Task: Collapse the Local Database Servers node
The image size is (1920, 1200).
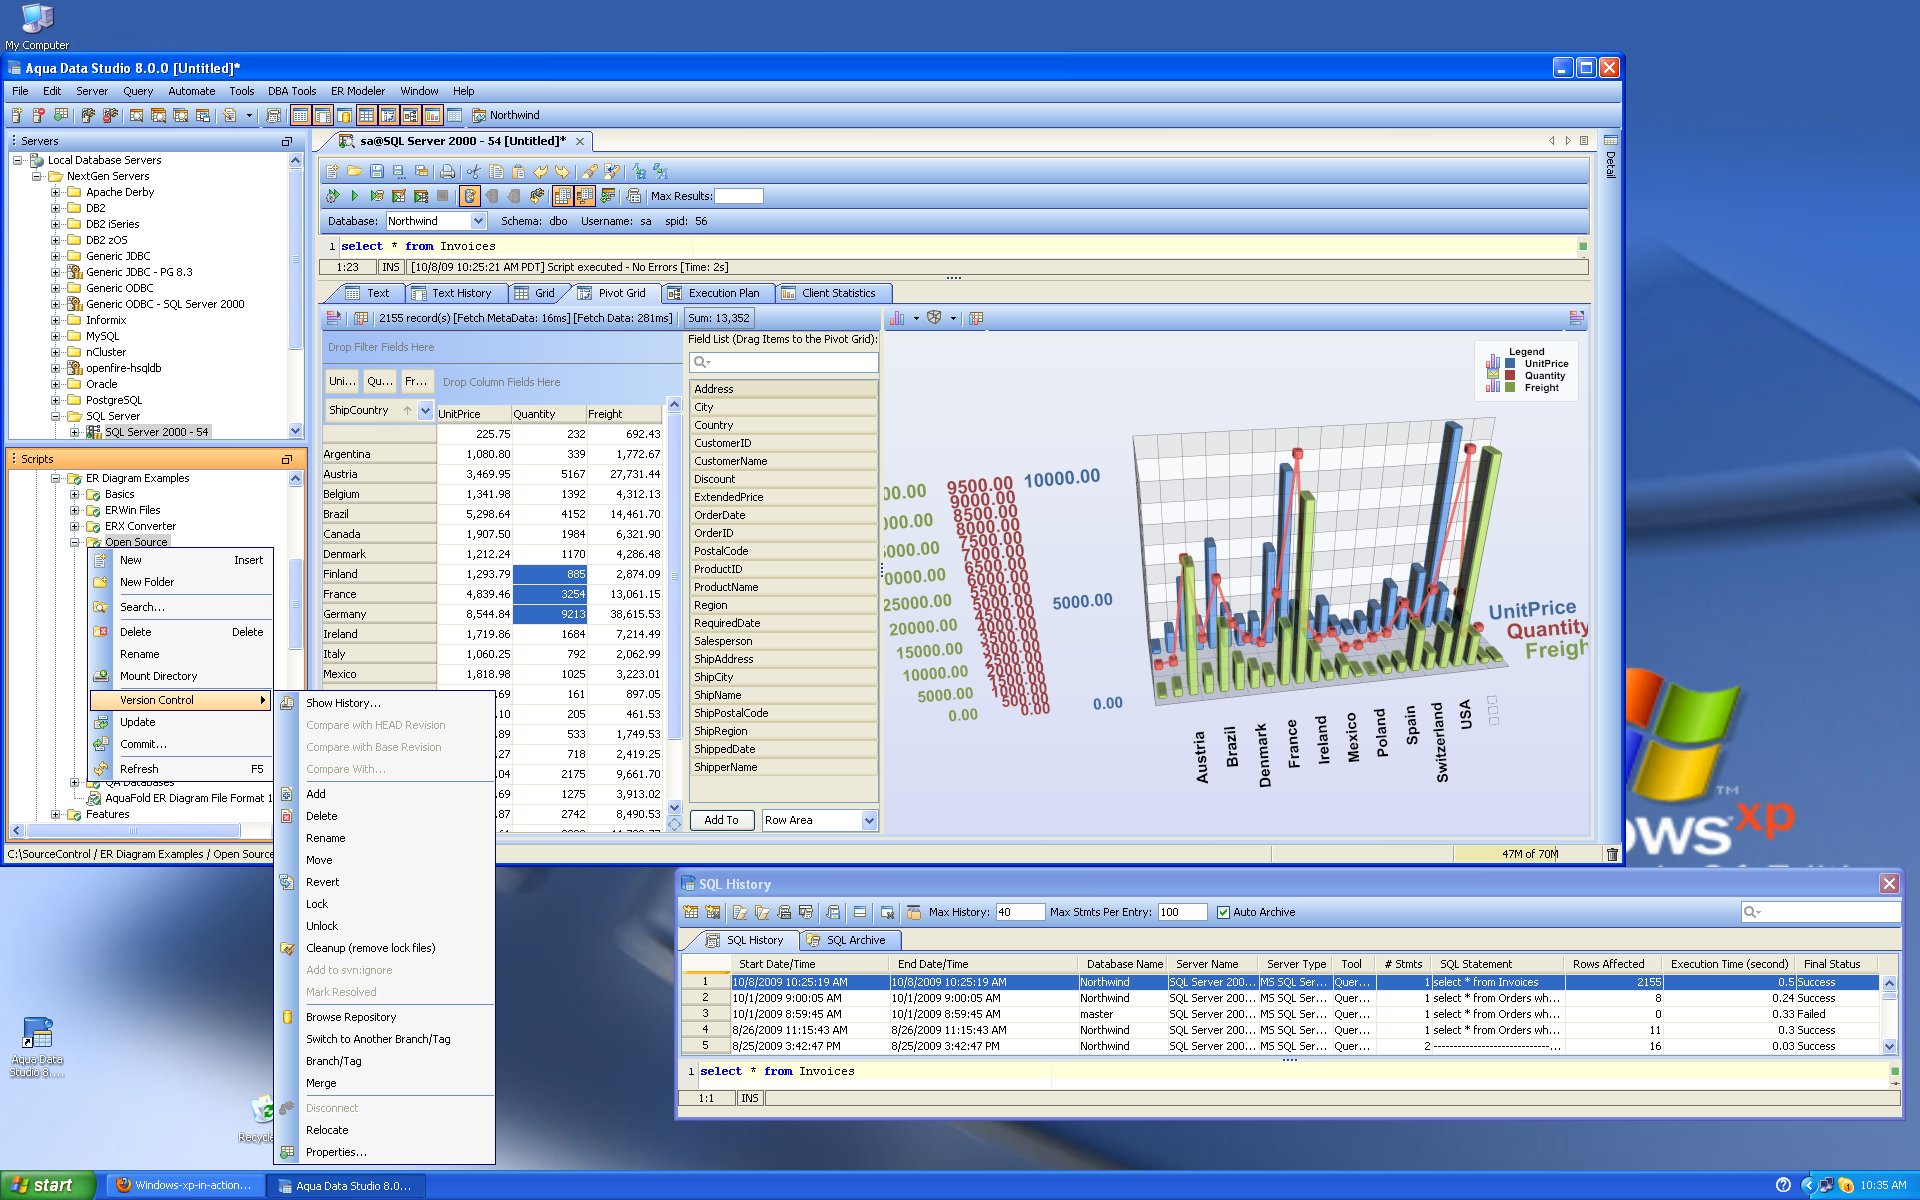Action: tap(17, 160)
